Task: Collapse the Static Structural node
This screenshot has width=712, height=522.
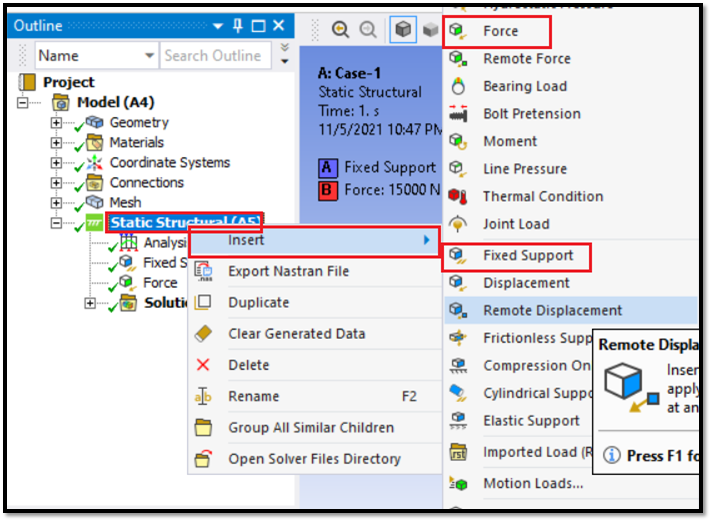Action: (56, 223)
